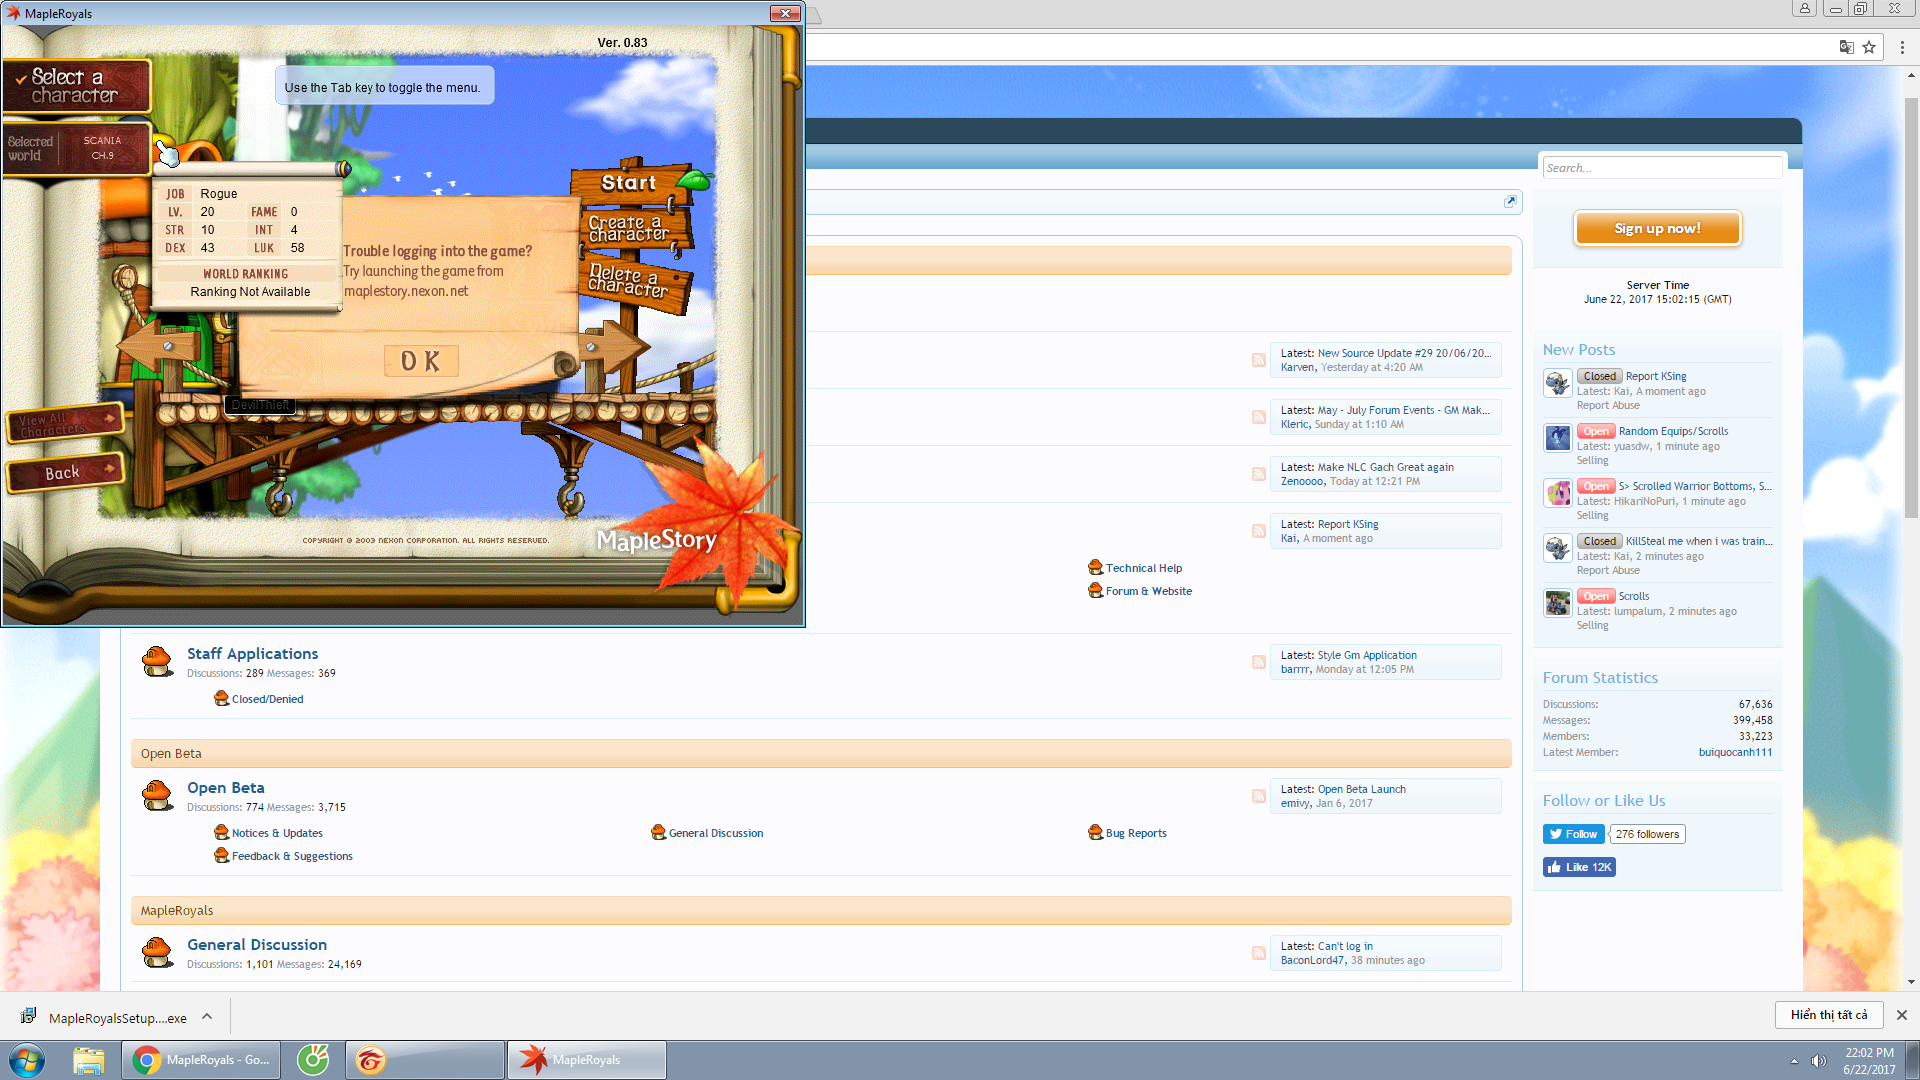
Task: Open Random Equips/Scrolls thread in New Posts
Action: point(1673,431)
